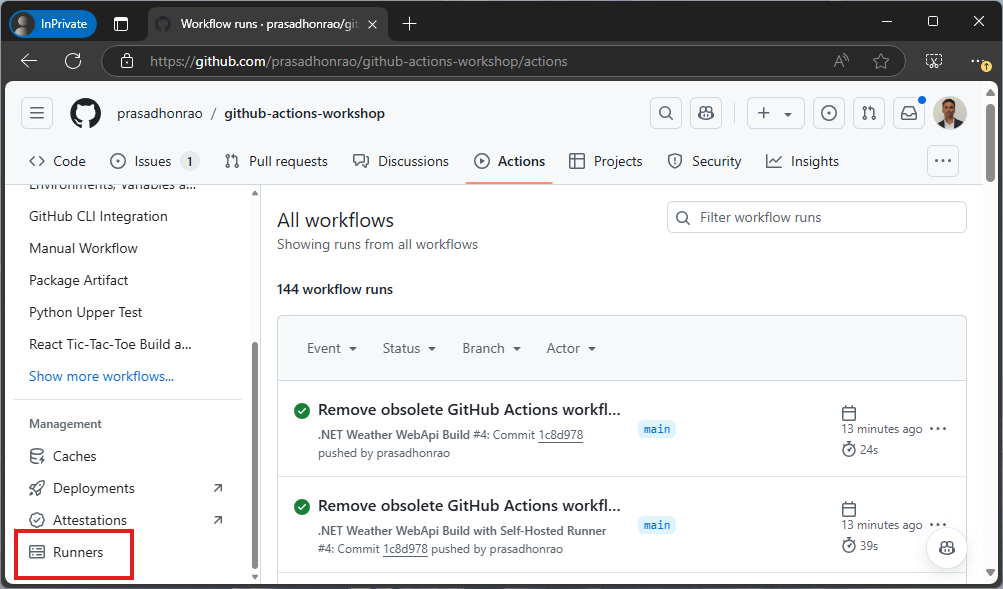Open commit 1c8d978 in Weather WebApi Build run
This screenshot has width=1003, height=589.
(561, 435)
